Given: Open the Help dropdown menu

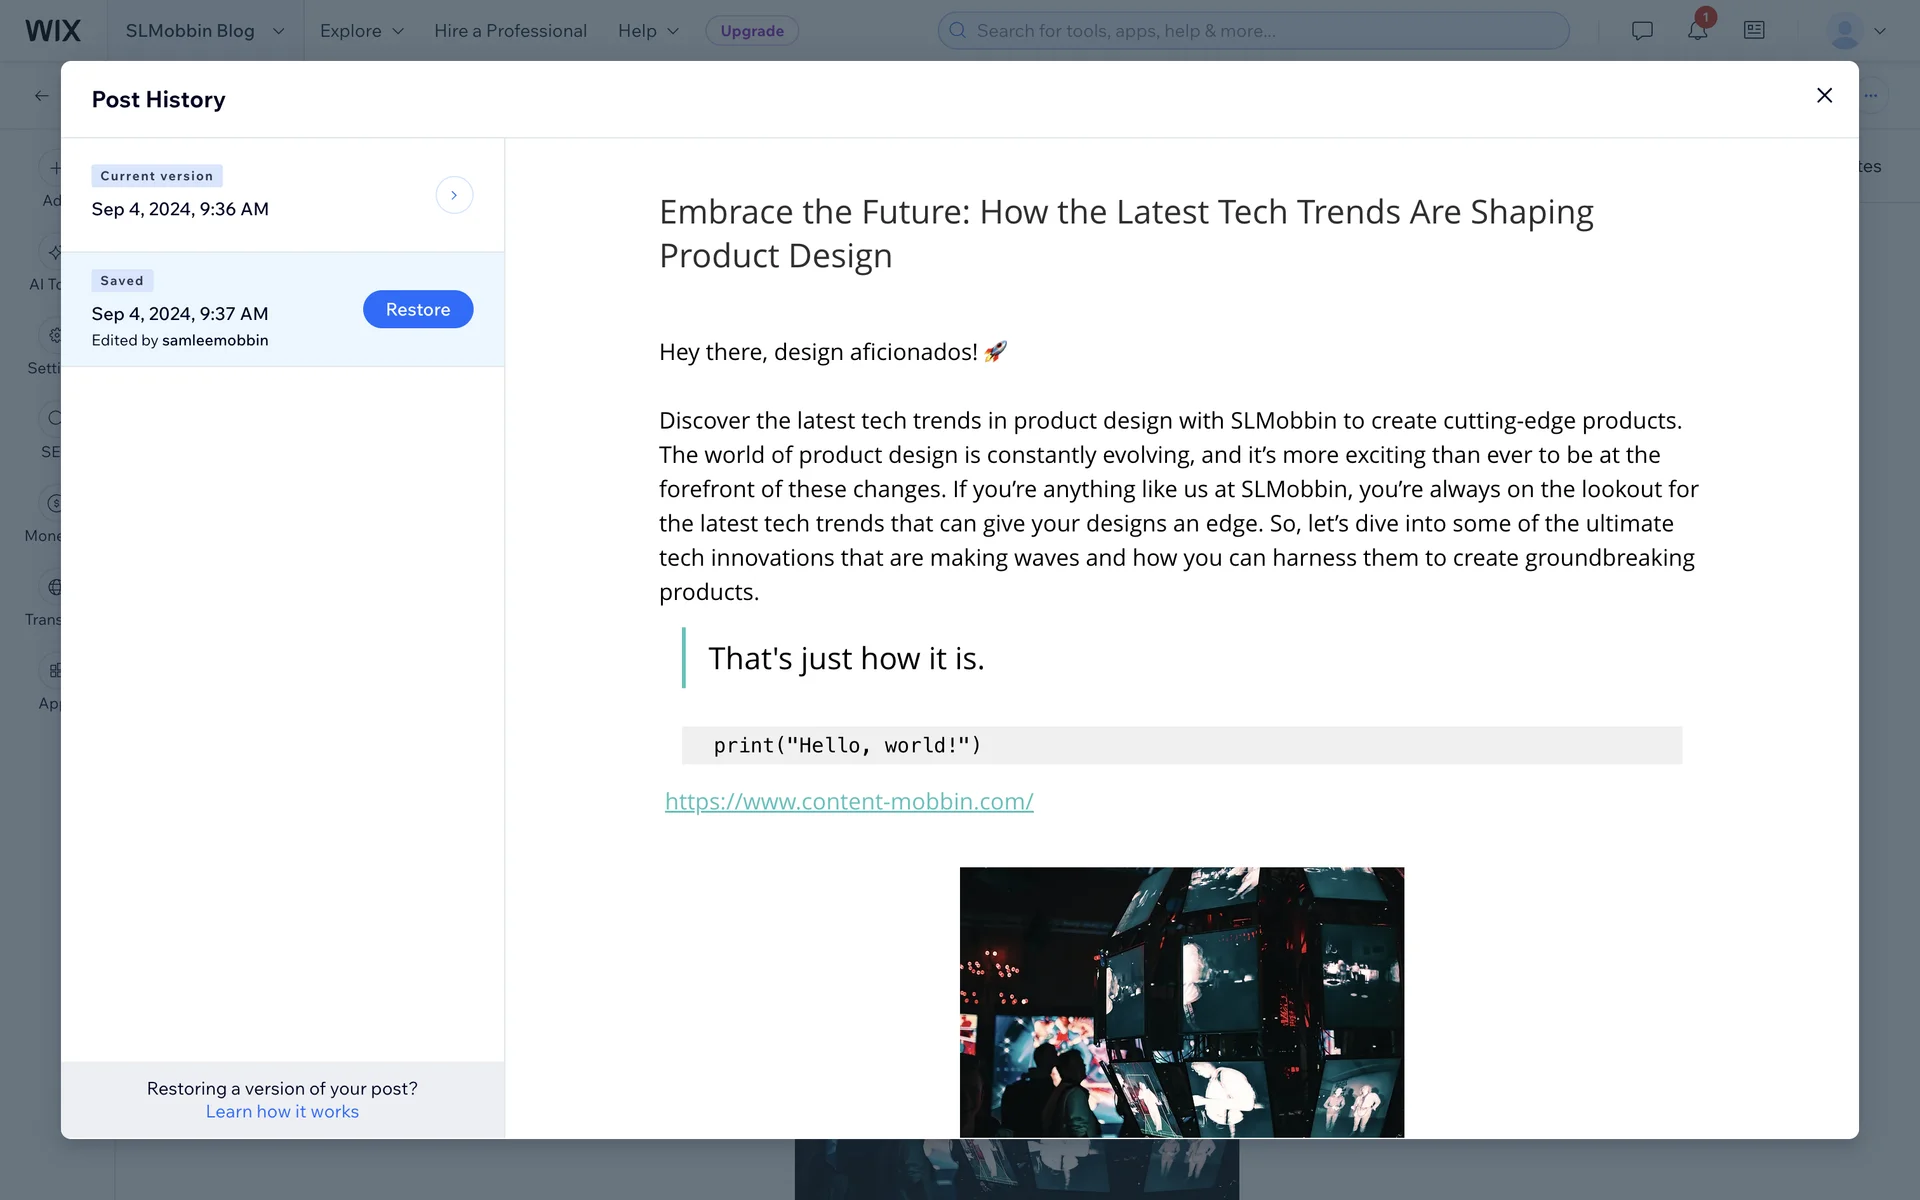Looking at the screenshot, I should 648,31.
